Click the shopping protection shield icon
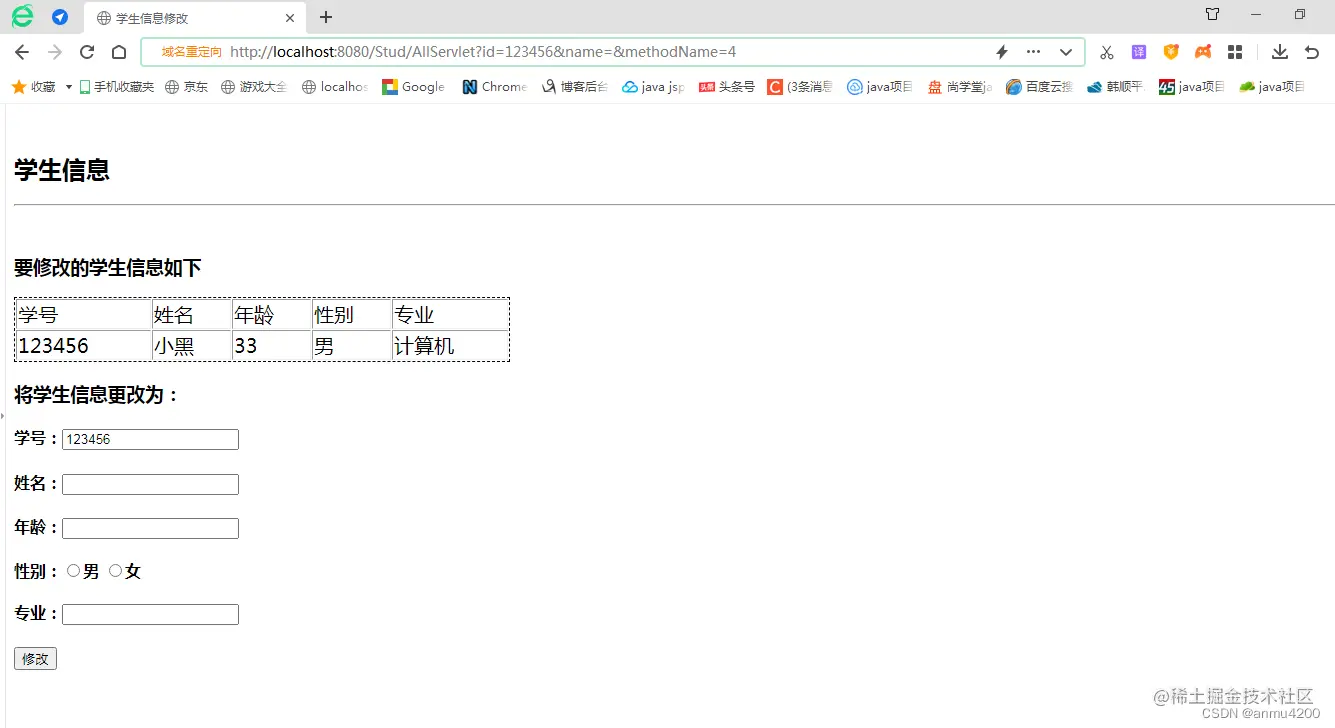1335x728 pixels. pos(1171,51)
